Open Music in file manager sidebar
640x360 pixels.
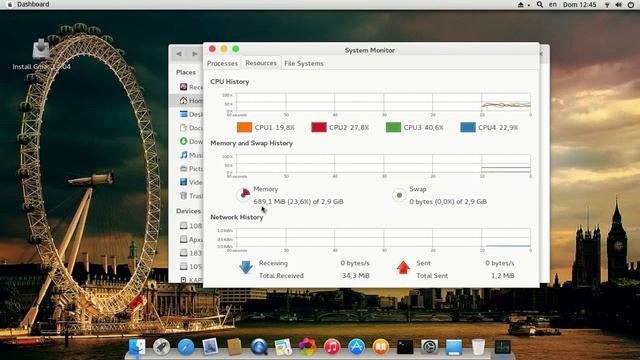[191, 155]
